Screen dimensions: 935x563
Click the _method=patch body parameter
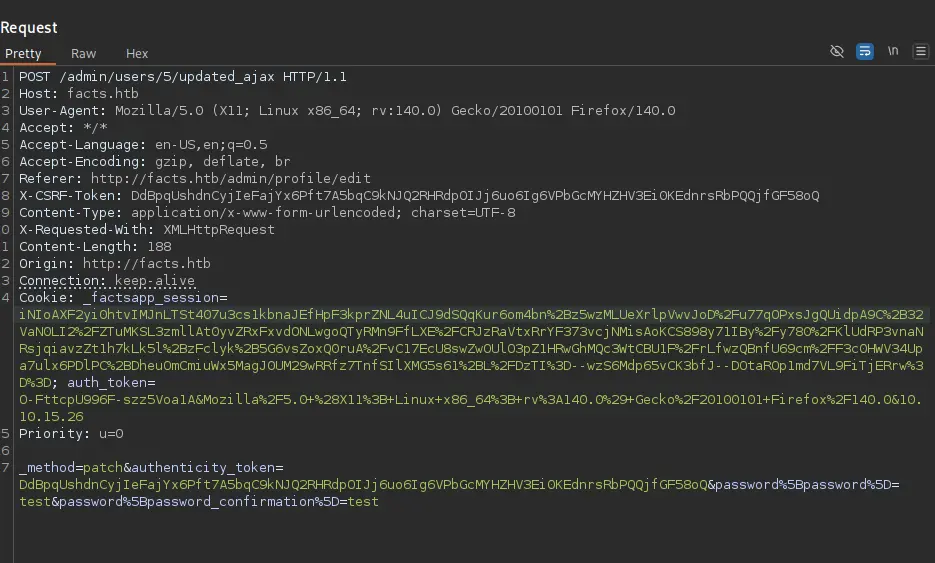71,468
